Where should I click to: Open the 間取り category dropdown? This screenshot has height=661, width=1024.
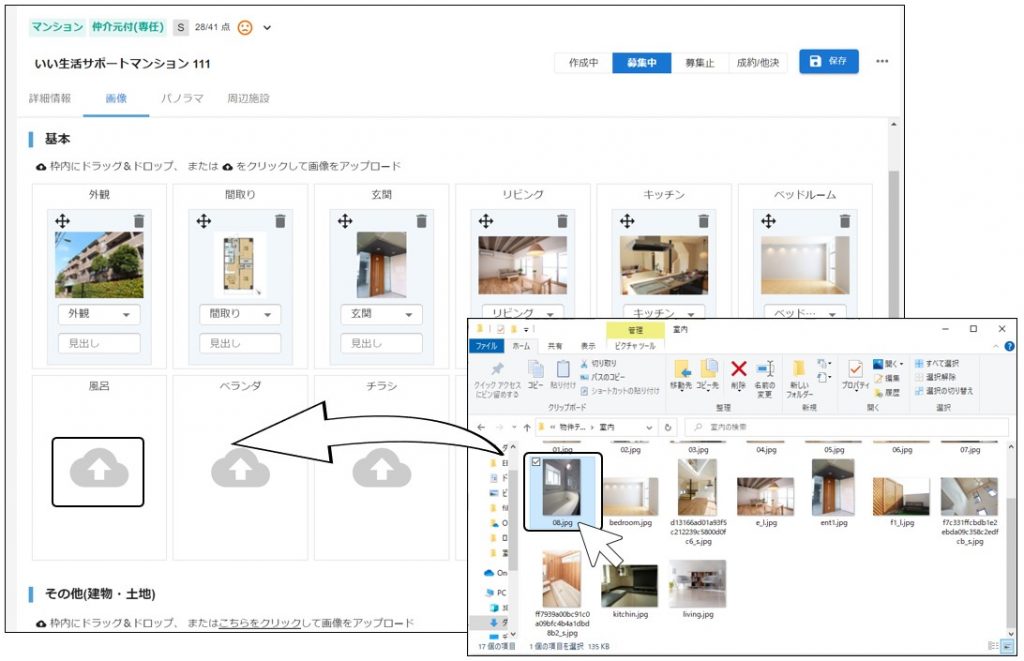[x=240, y=314]
